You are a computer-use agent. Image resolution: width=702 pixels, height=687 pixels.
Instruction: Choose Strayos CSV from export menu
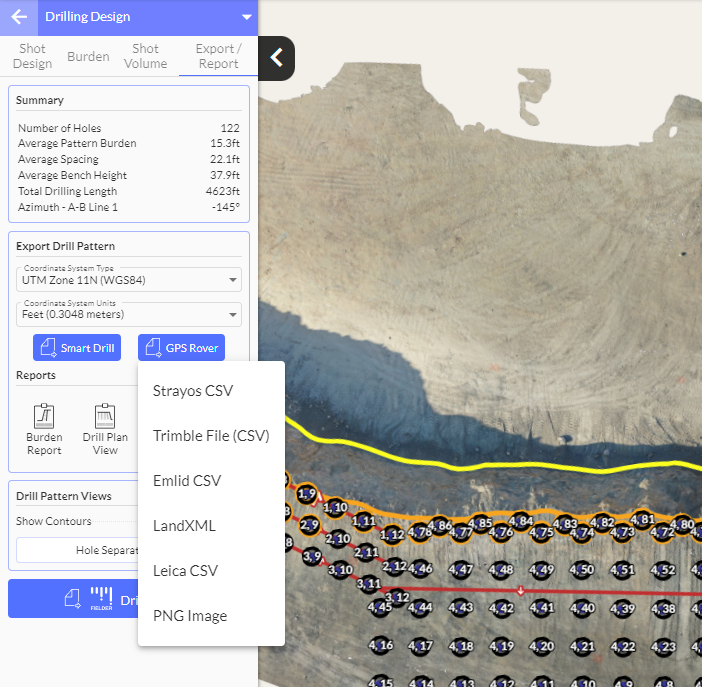click(x=193, y=391)
